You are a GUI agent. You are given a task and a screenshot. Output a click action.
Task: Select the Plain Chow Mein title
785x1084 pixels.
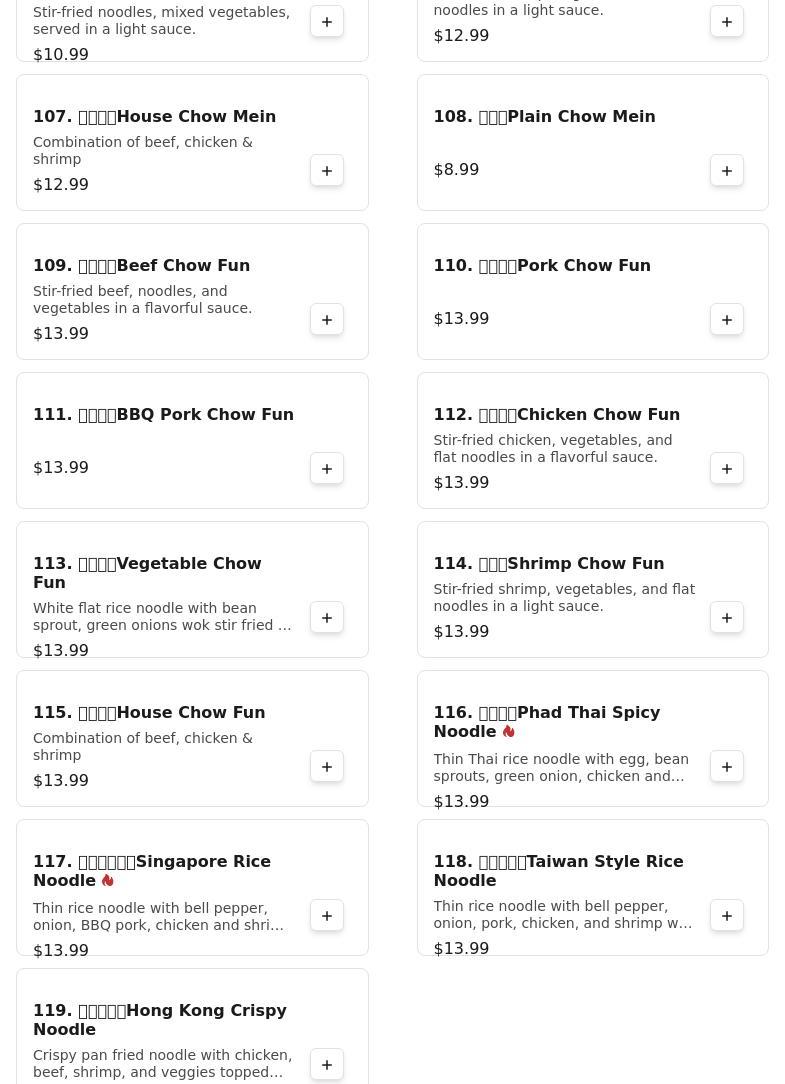[544, 117]
